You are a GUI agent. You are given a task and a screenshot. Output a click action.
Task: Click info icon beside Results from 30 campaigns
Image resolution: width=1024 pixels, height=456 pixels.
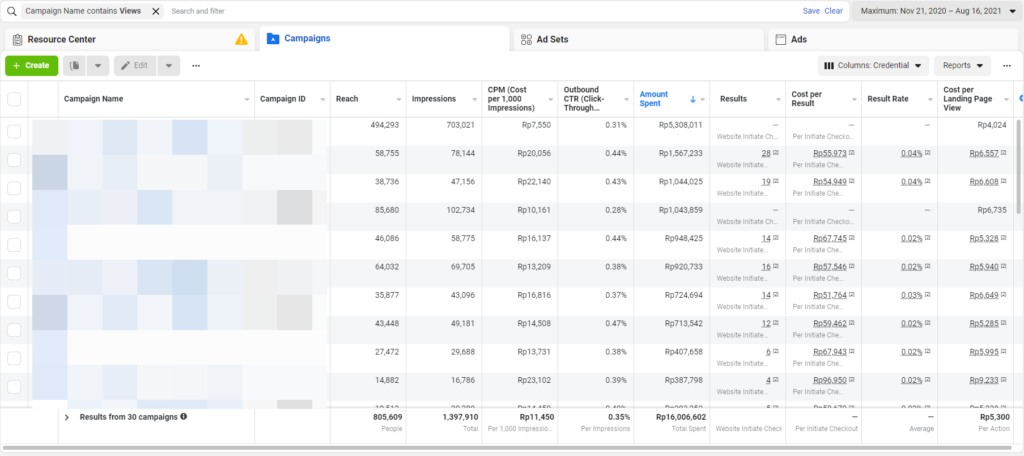click(184, 416)
